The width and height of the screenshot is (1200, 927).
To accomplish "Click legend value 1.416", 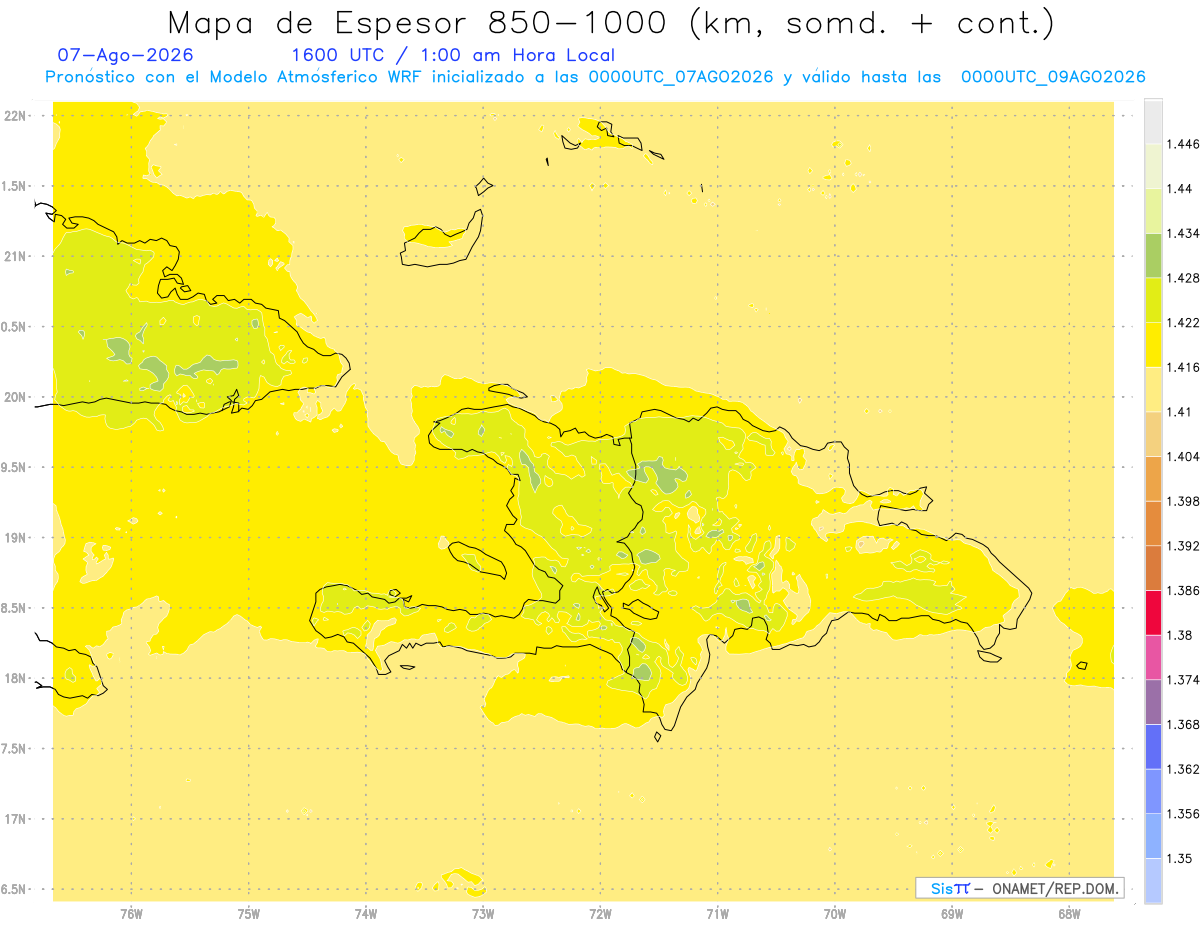I will click(x=1182, y=367).
